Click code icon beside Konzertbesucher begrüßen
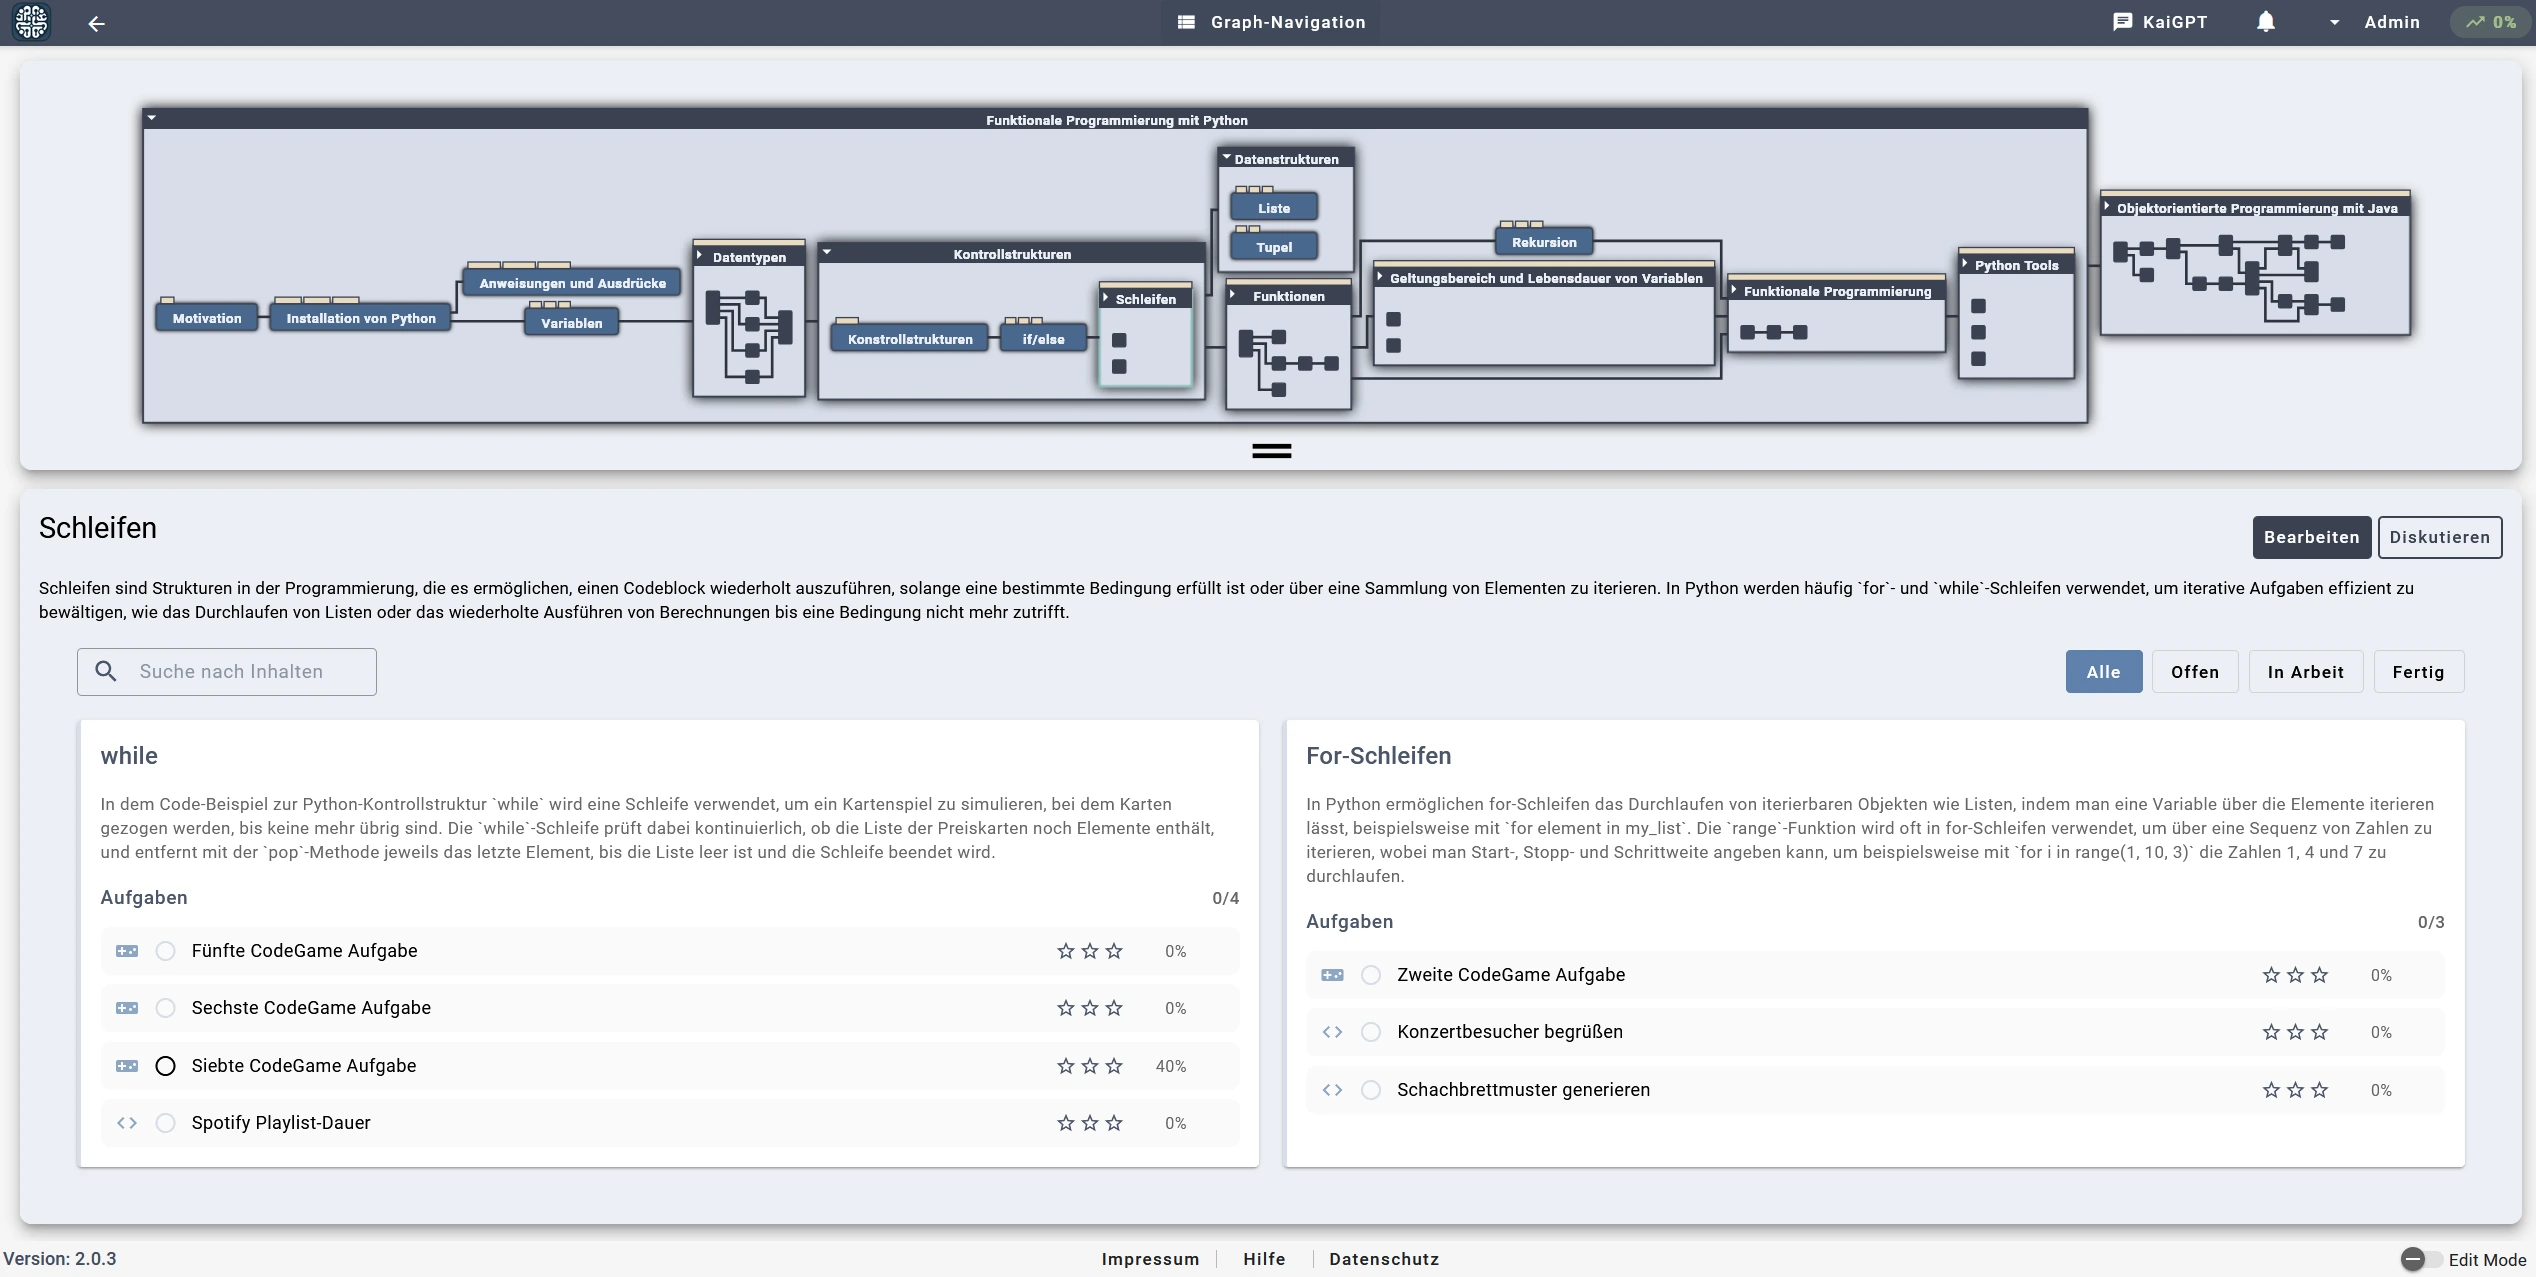2536x1277 pixels. (1332, 1032)
